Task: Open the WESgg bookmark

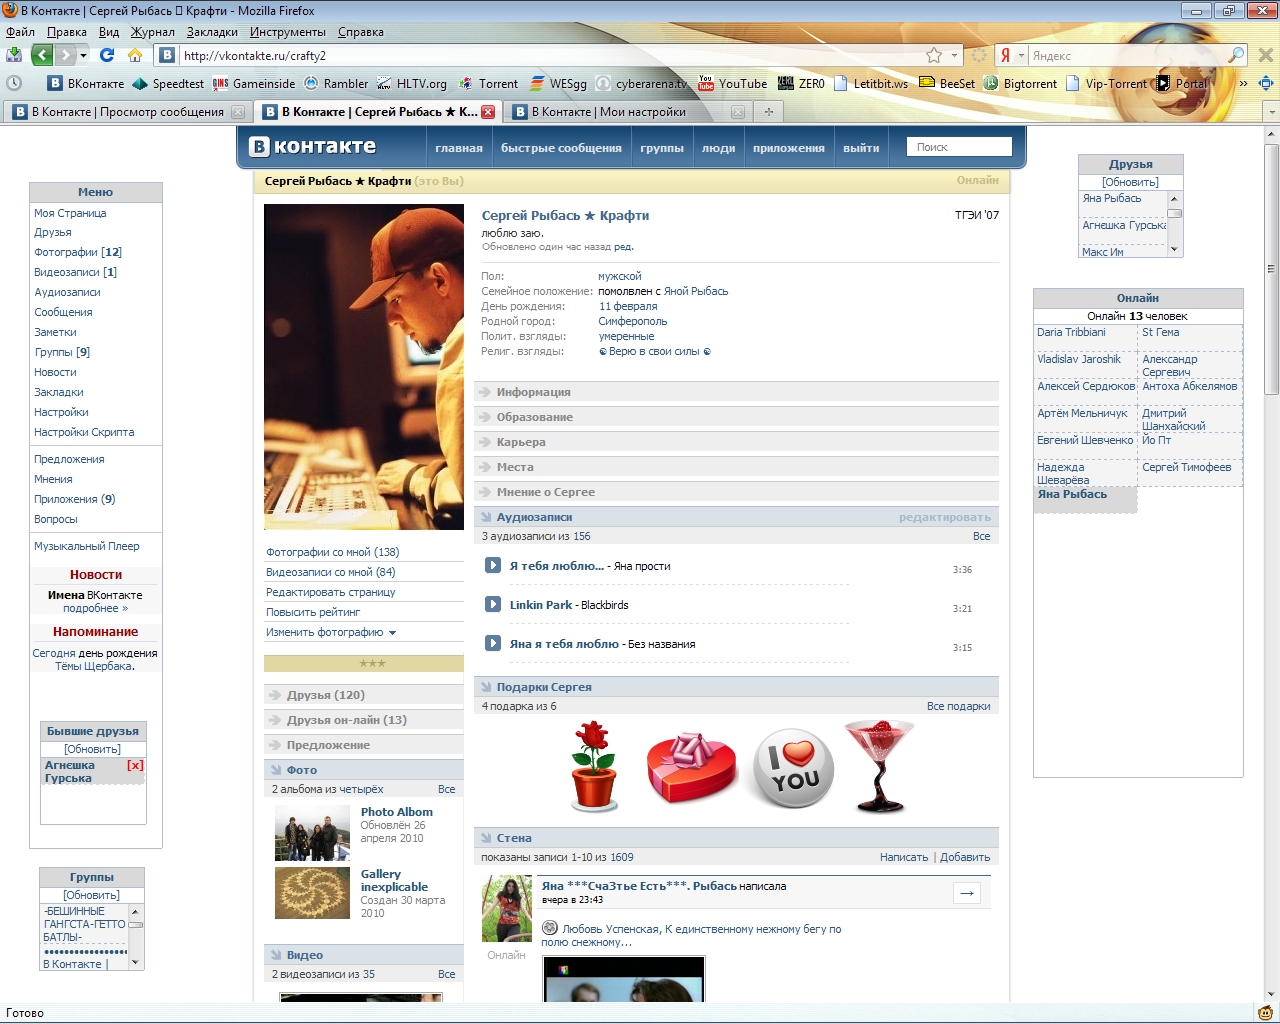Action: pos(558,83)
